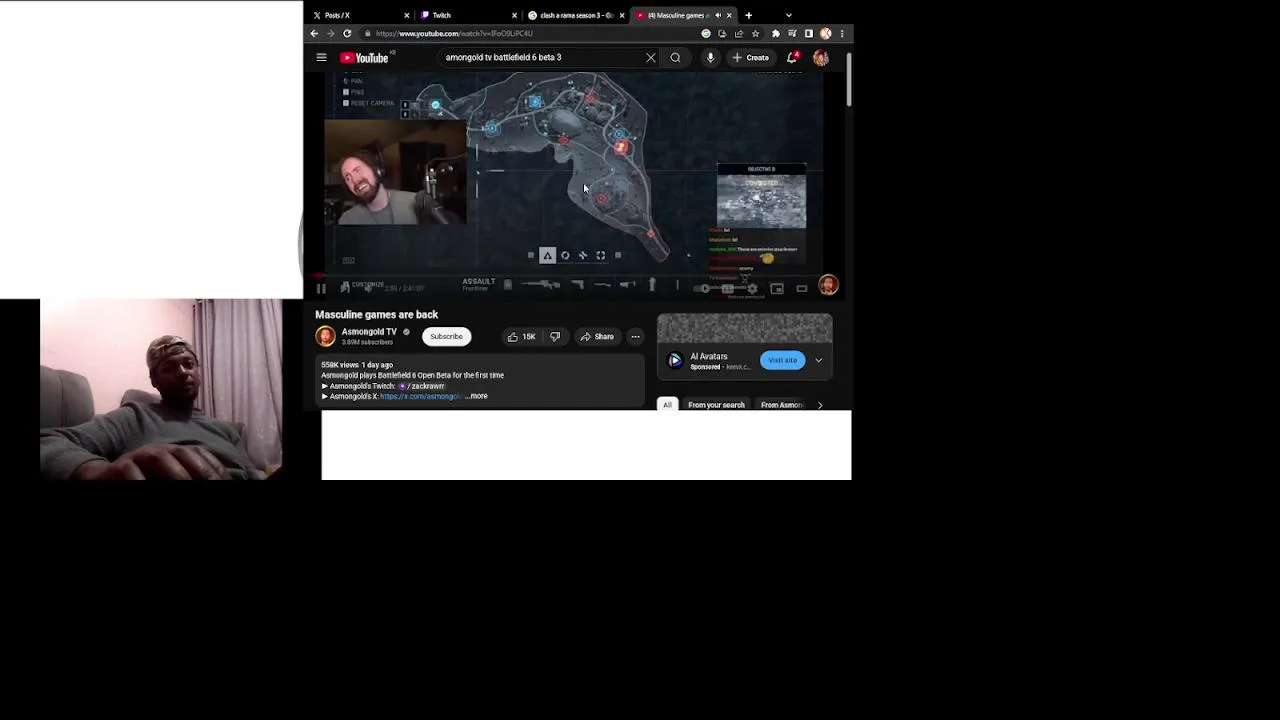Go back with browser back arrow
1280x720 pixels.
314,33
